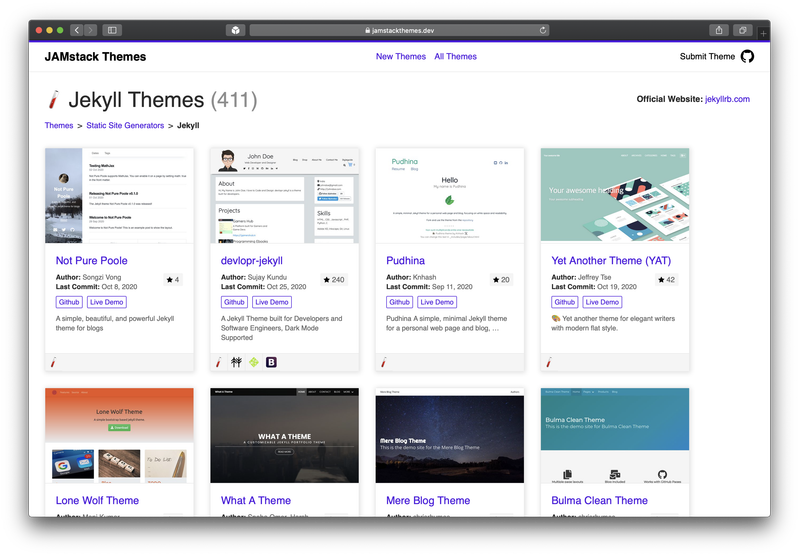Click the green diamond tag icon on devlopr-jekyll card
This screenshot has width=800, height=556.
[x=254, y=362]
